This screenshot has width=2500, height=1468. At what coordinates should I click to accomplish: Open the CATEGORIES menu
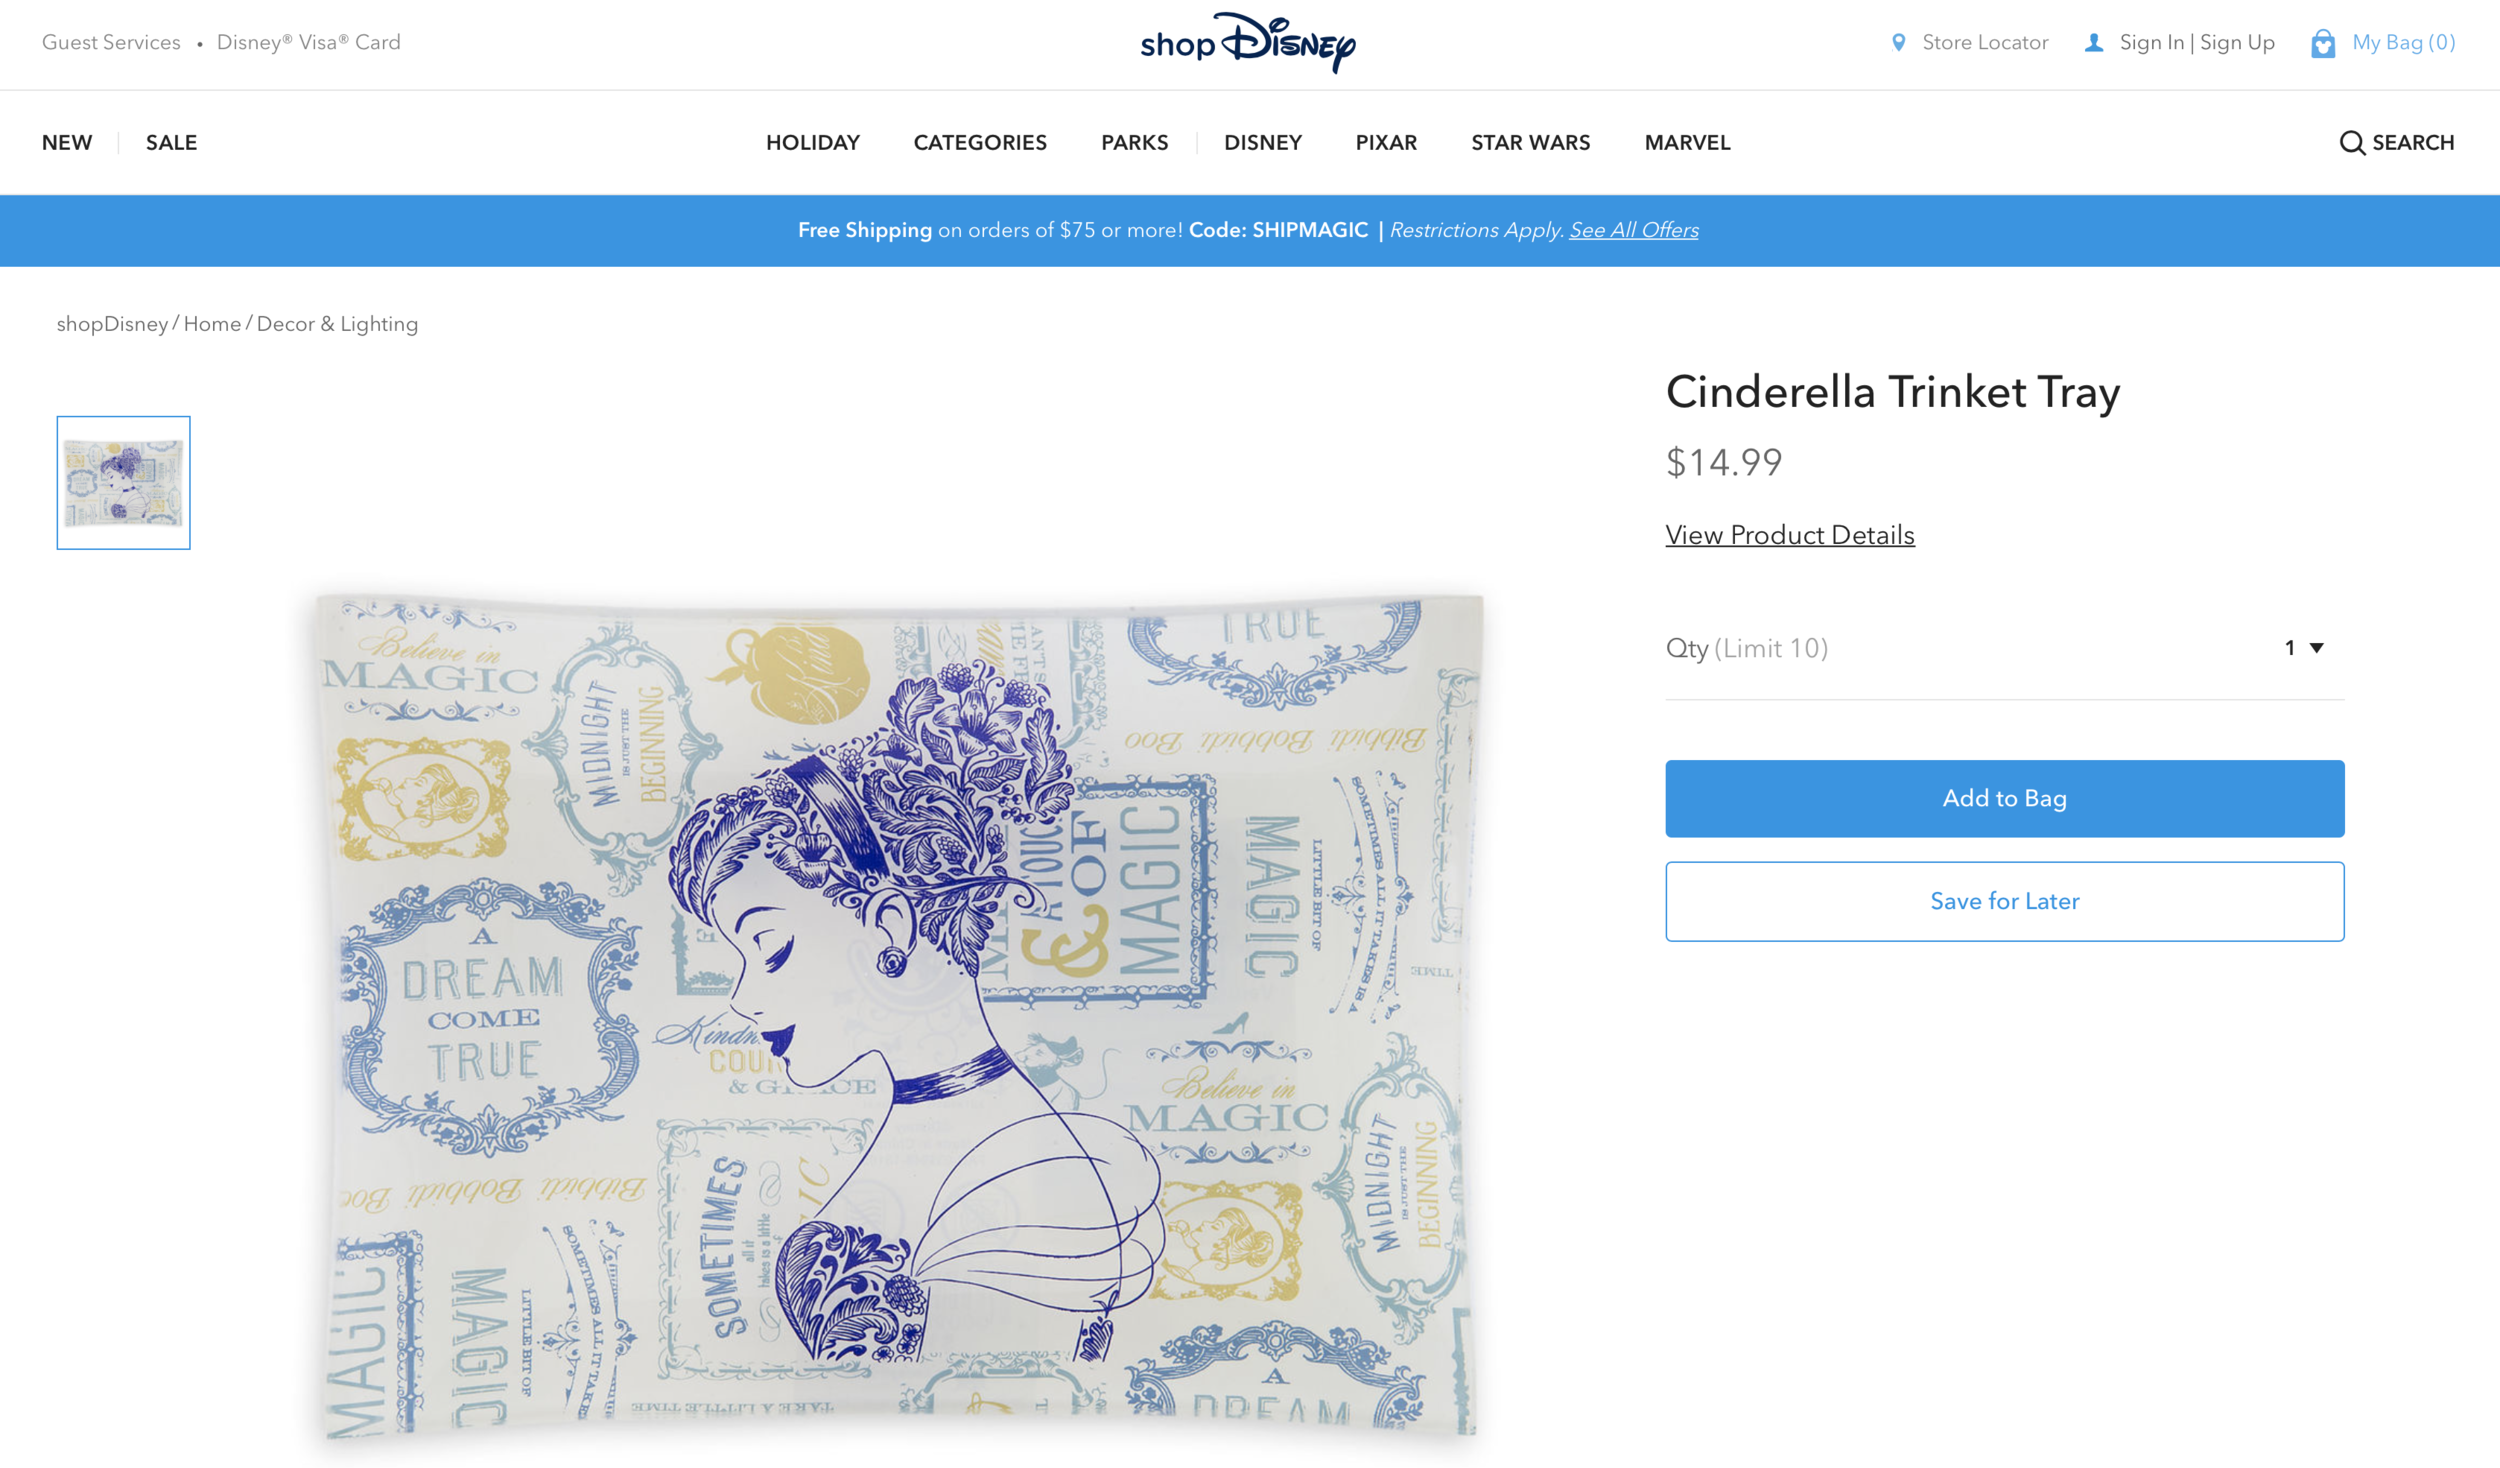click(x=980, y=143)
